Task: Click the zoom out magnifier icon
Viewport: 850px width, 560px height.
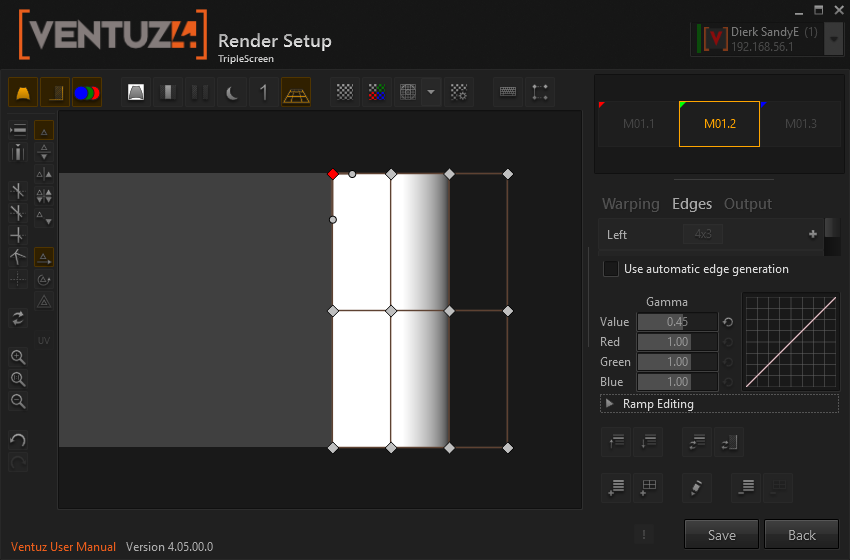Action: [x=18, y=401]
